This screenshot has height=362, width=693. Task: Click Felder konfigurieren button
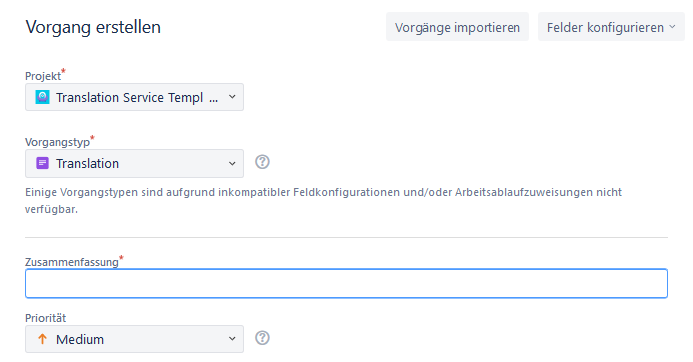pyautogui.click(x=611, y=27)
